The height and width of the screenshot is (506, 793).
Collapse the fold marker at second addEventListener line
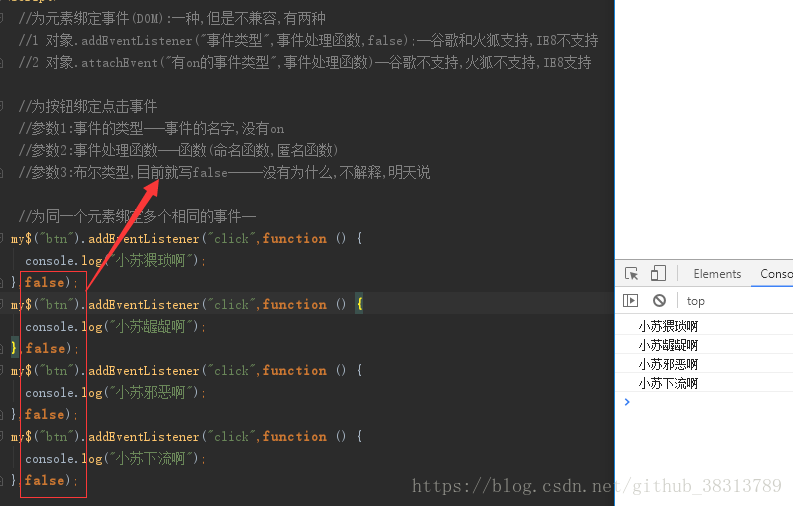[2, 304]
